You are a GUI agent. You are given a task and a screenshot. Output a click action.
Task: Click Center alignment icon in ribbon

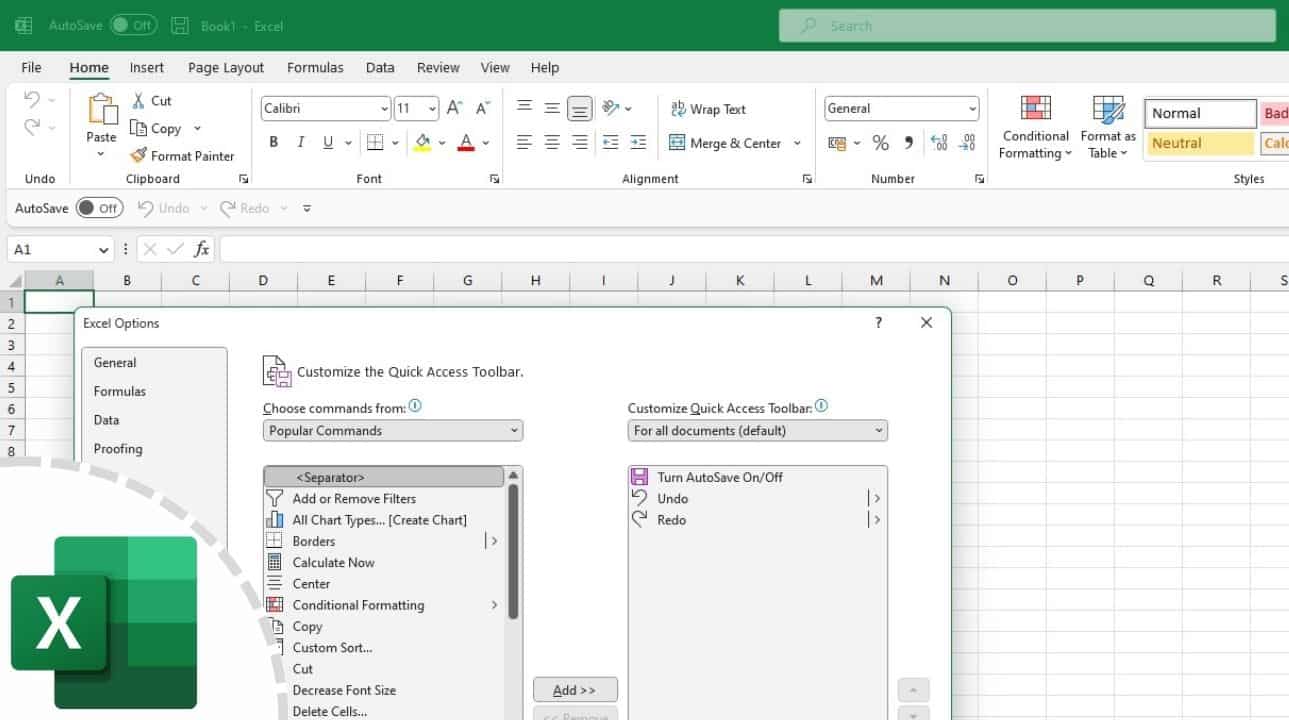pyautogui.click(x=552, y=143)
